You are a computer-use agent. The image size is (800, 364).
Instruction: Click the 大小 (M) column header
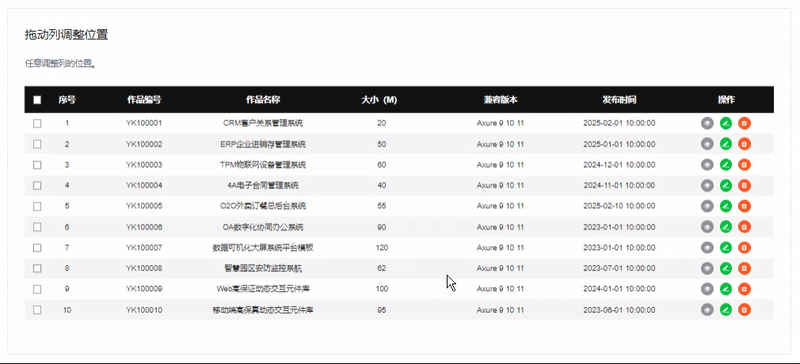point(379,100)
